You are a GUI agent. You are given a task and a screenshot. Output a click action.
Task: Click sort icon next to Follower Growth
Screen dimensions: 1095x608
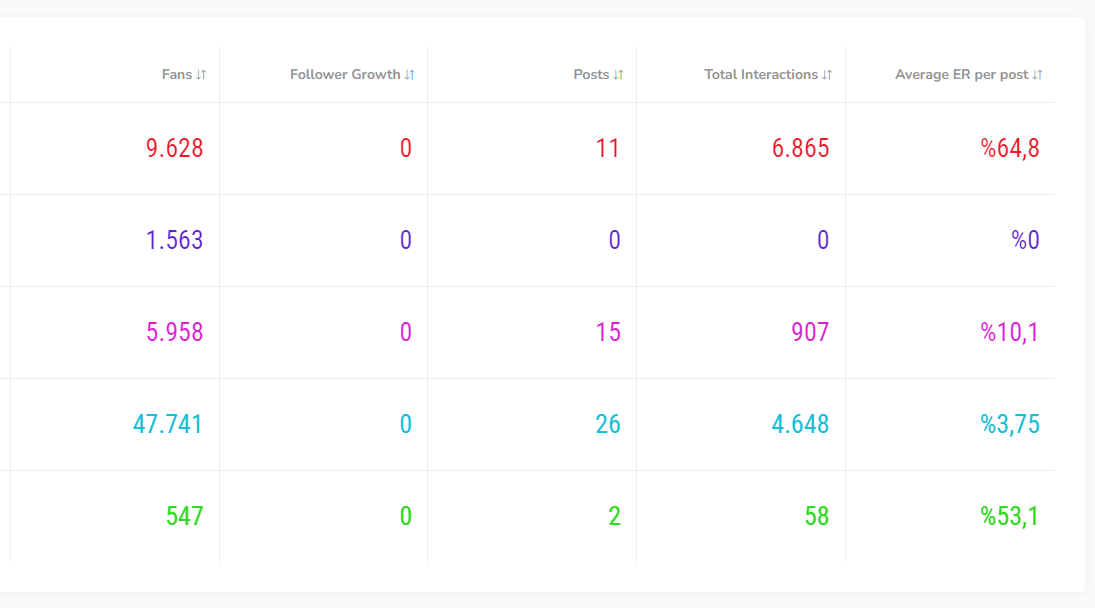coord(410,75)
